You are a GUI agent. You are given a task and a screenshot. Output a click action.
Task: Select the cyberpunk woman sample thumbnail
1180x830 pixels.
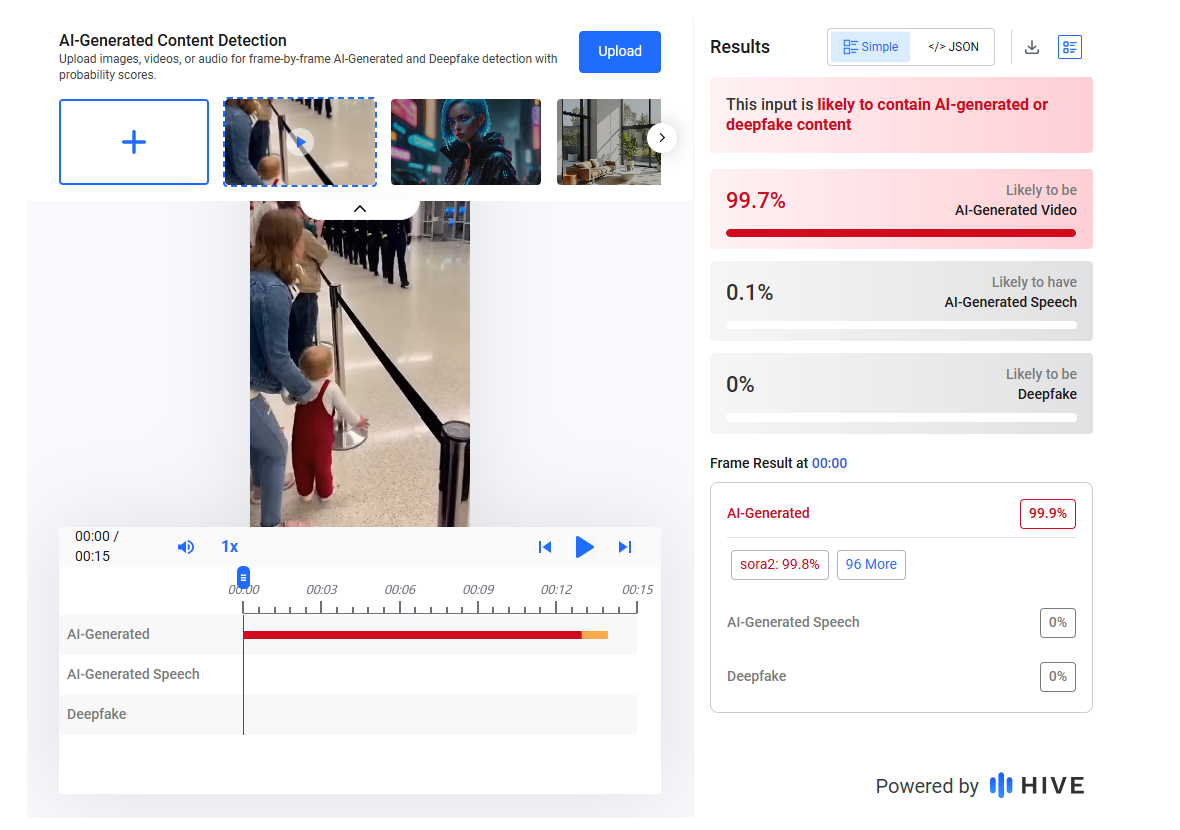pyautogui.click(x=466, y=142)
